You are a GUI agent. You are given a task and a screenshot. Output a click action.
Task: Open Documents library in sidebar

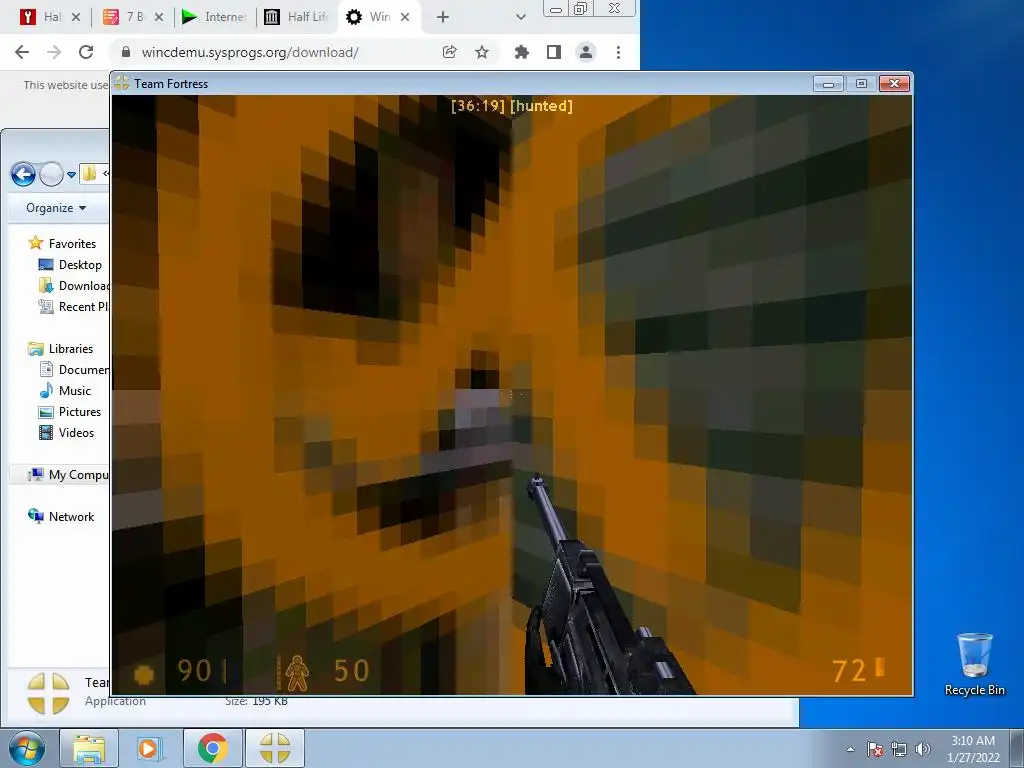(74, 370)
